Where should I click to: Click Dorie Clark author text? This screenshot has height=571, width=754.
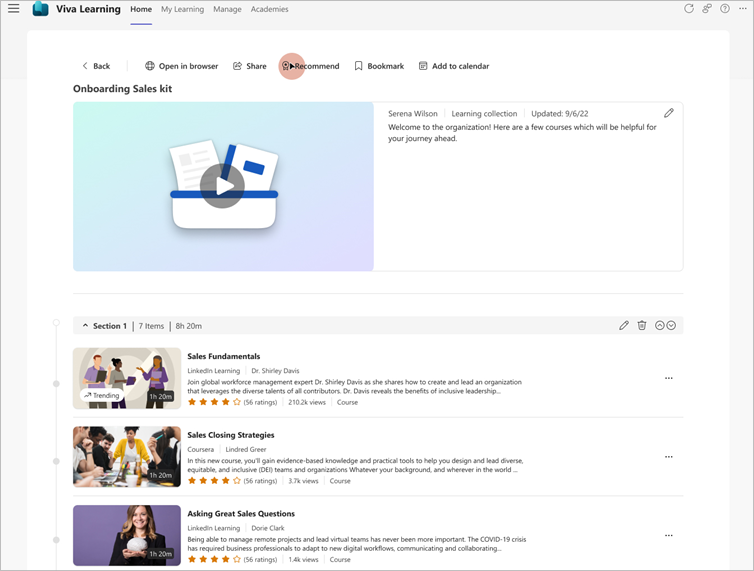click(268, 528)
